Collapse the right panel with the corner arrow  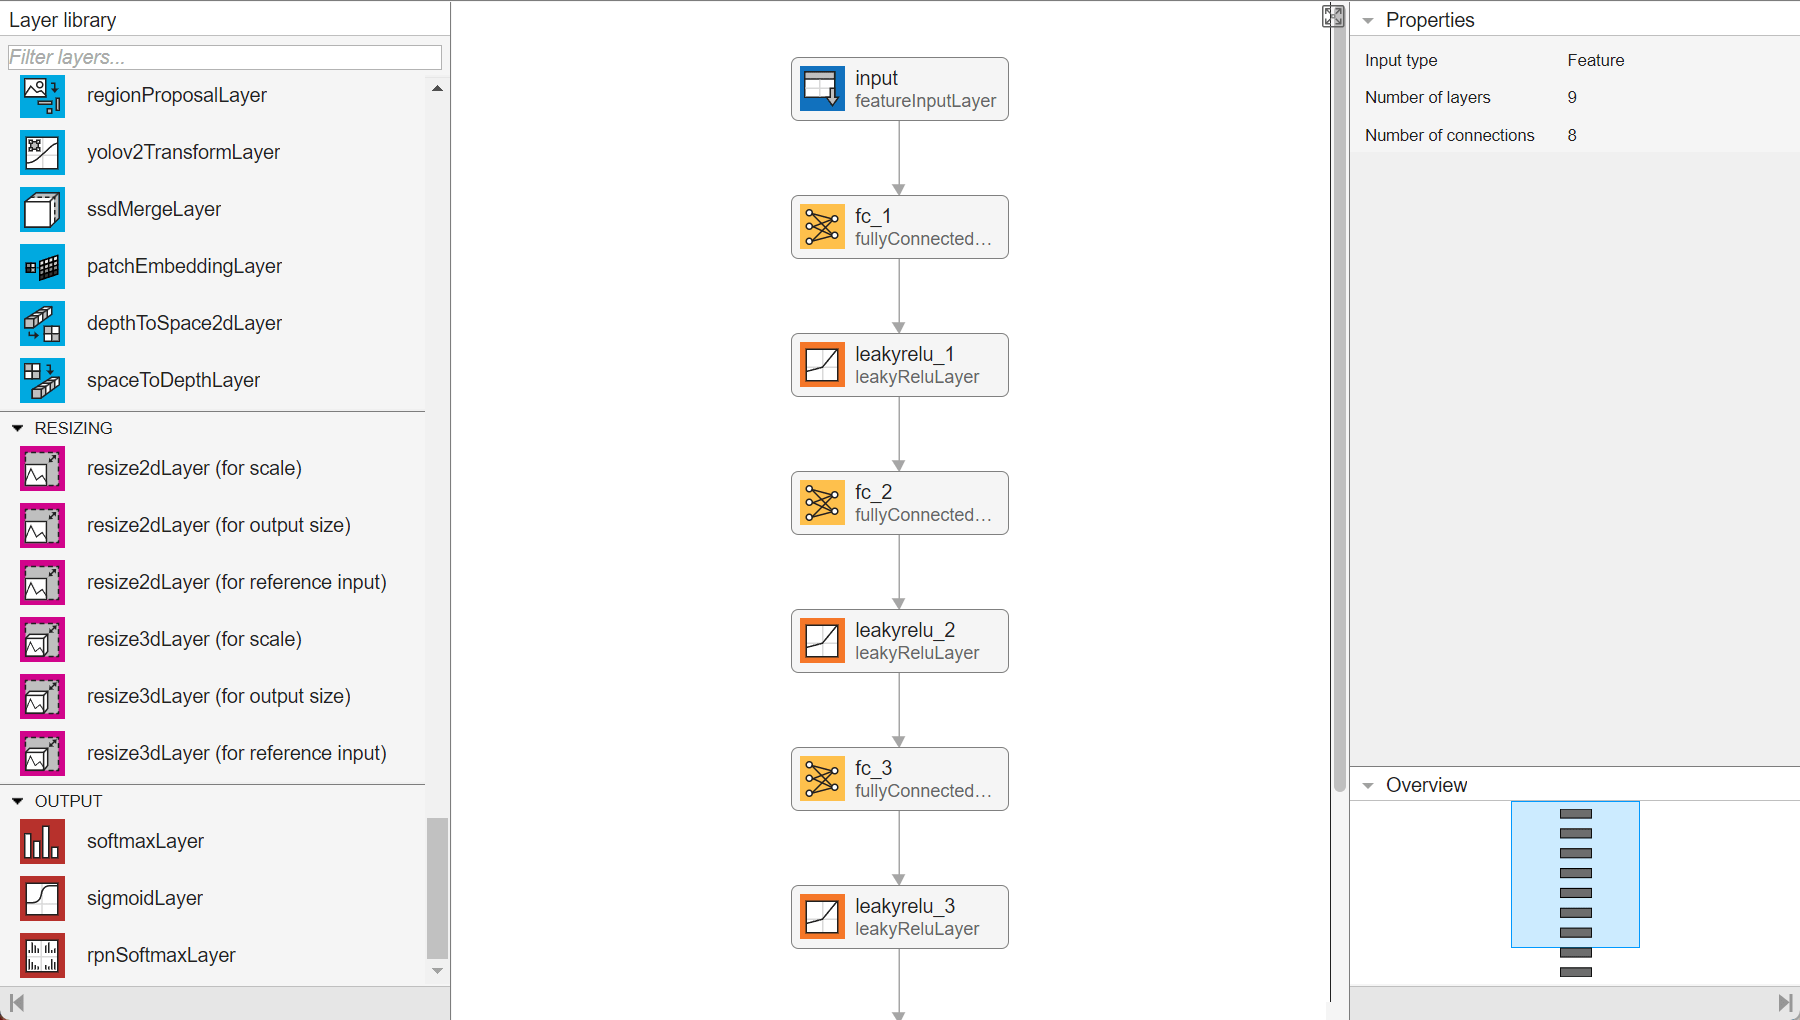(1785, 1003)
